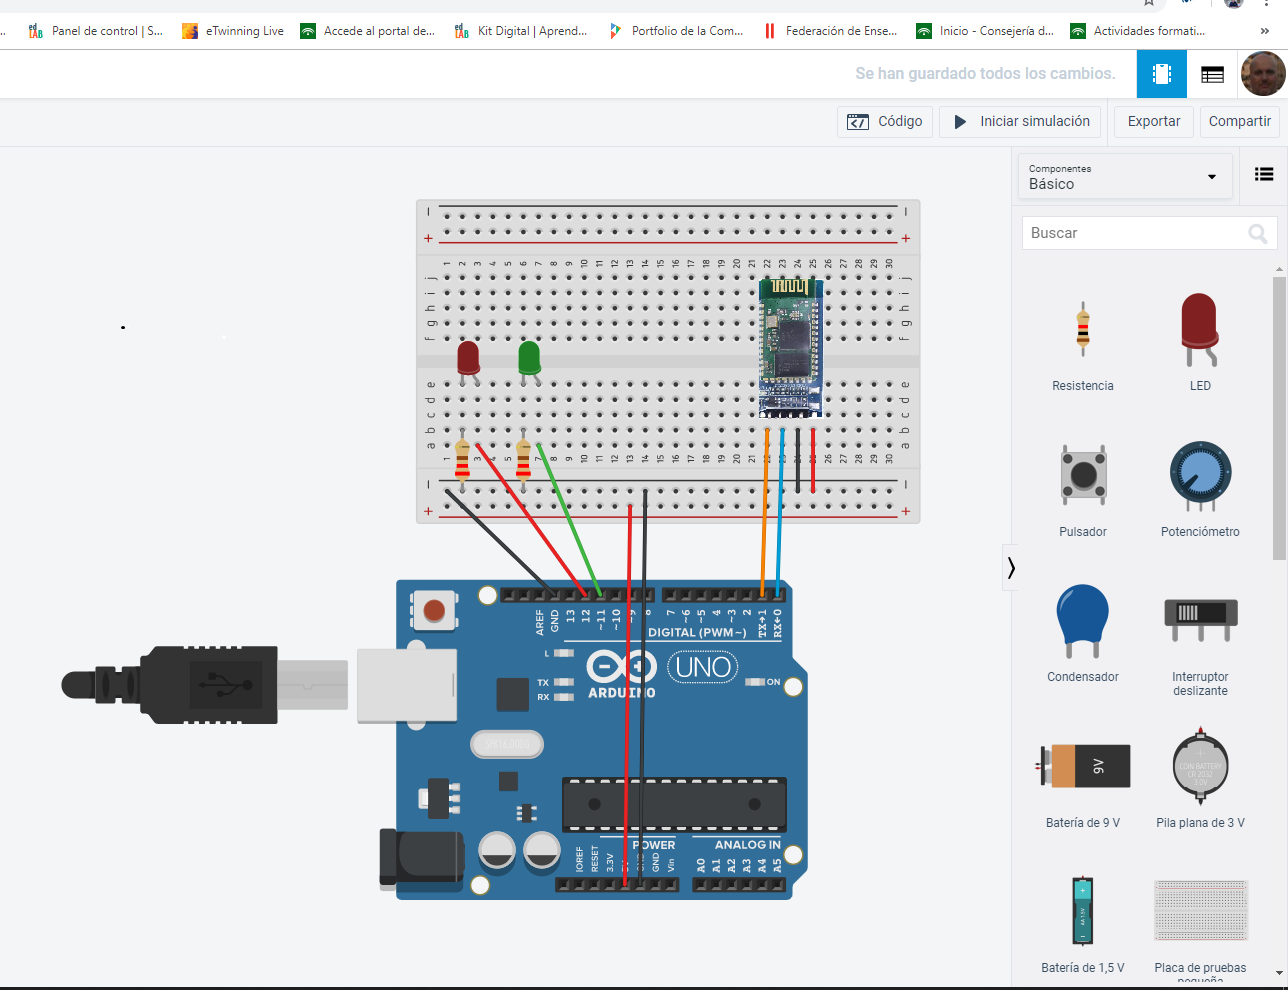Select resistor under green LED
1288x990 pixels.
click(523, 459)
